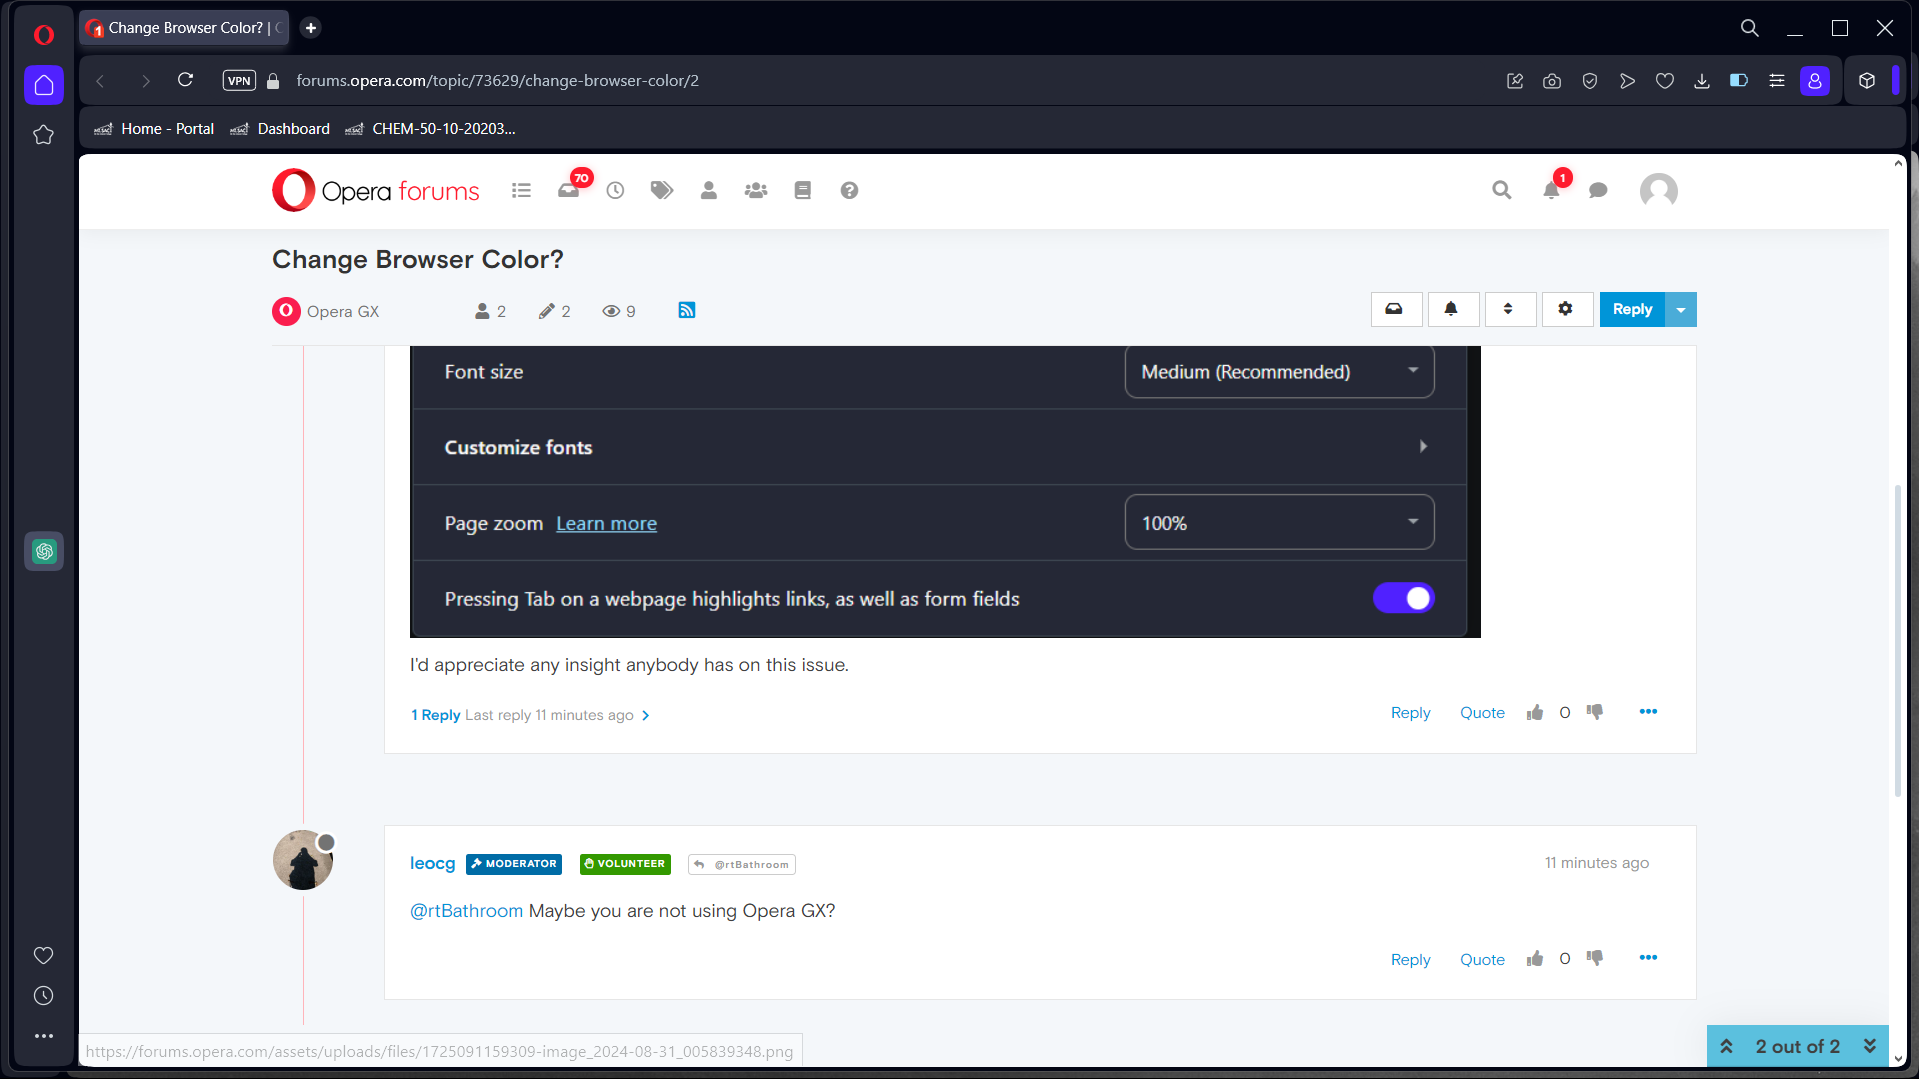The image size is (1919, 1079).
Task: Open the forum help question icon
Action: pos(849,190)
